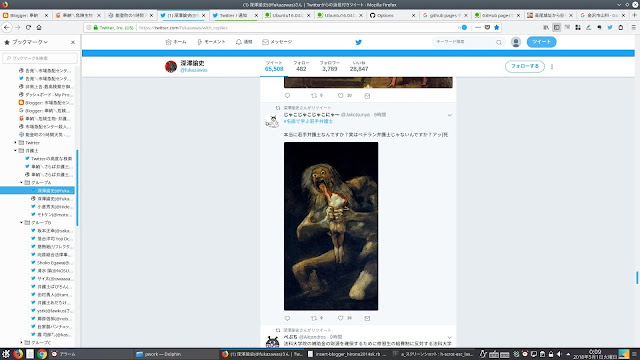Open Messages in Twitter nav

point(277,42)
